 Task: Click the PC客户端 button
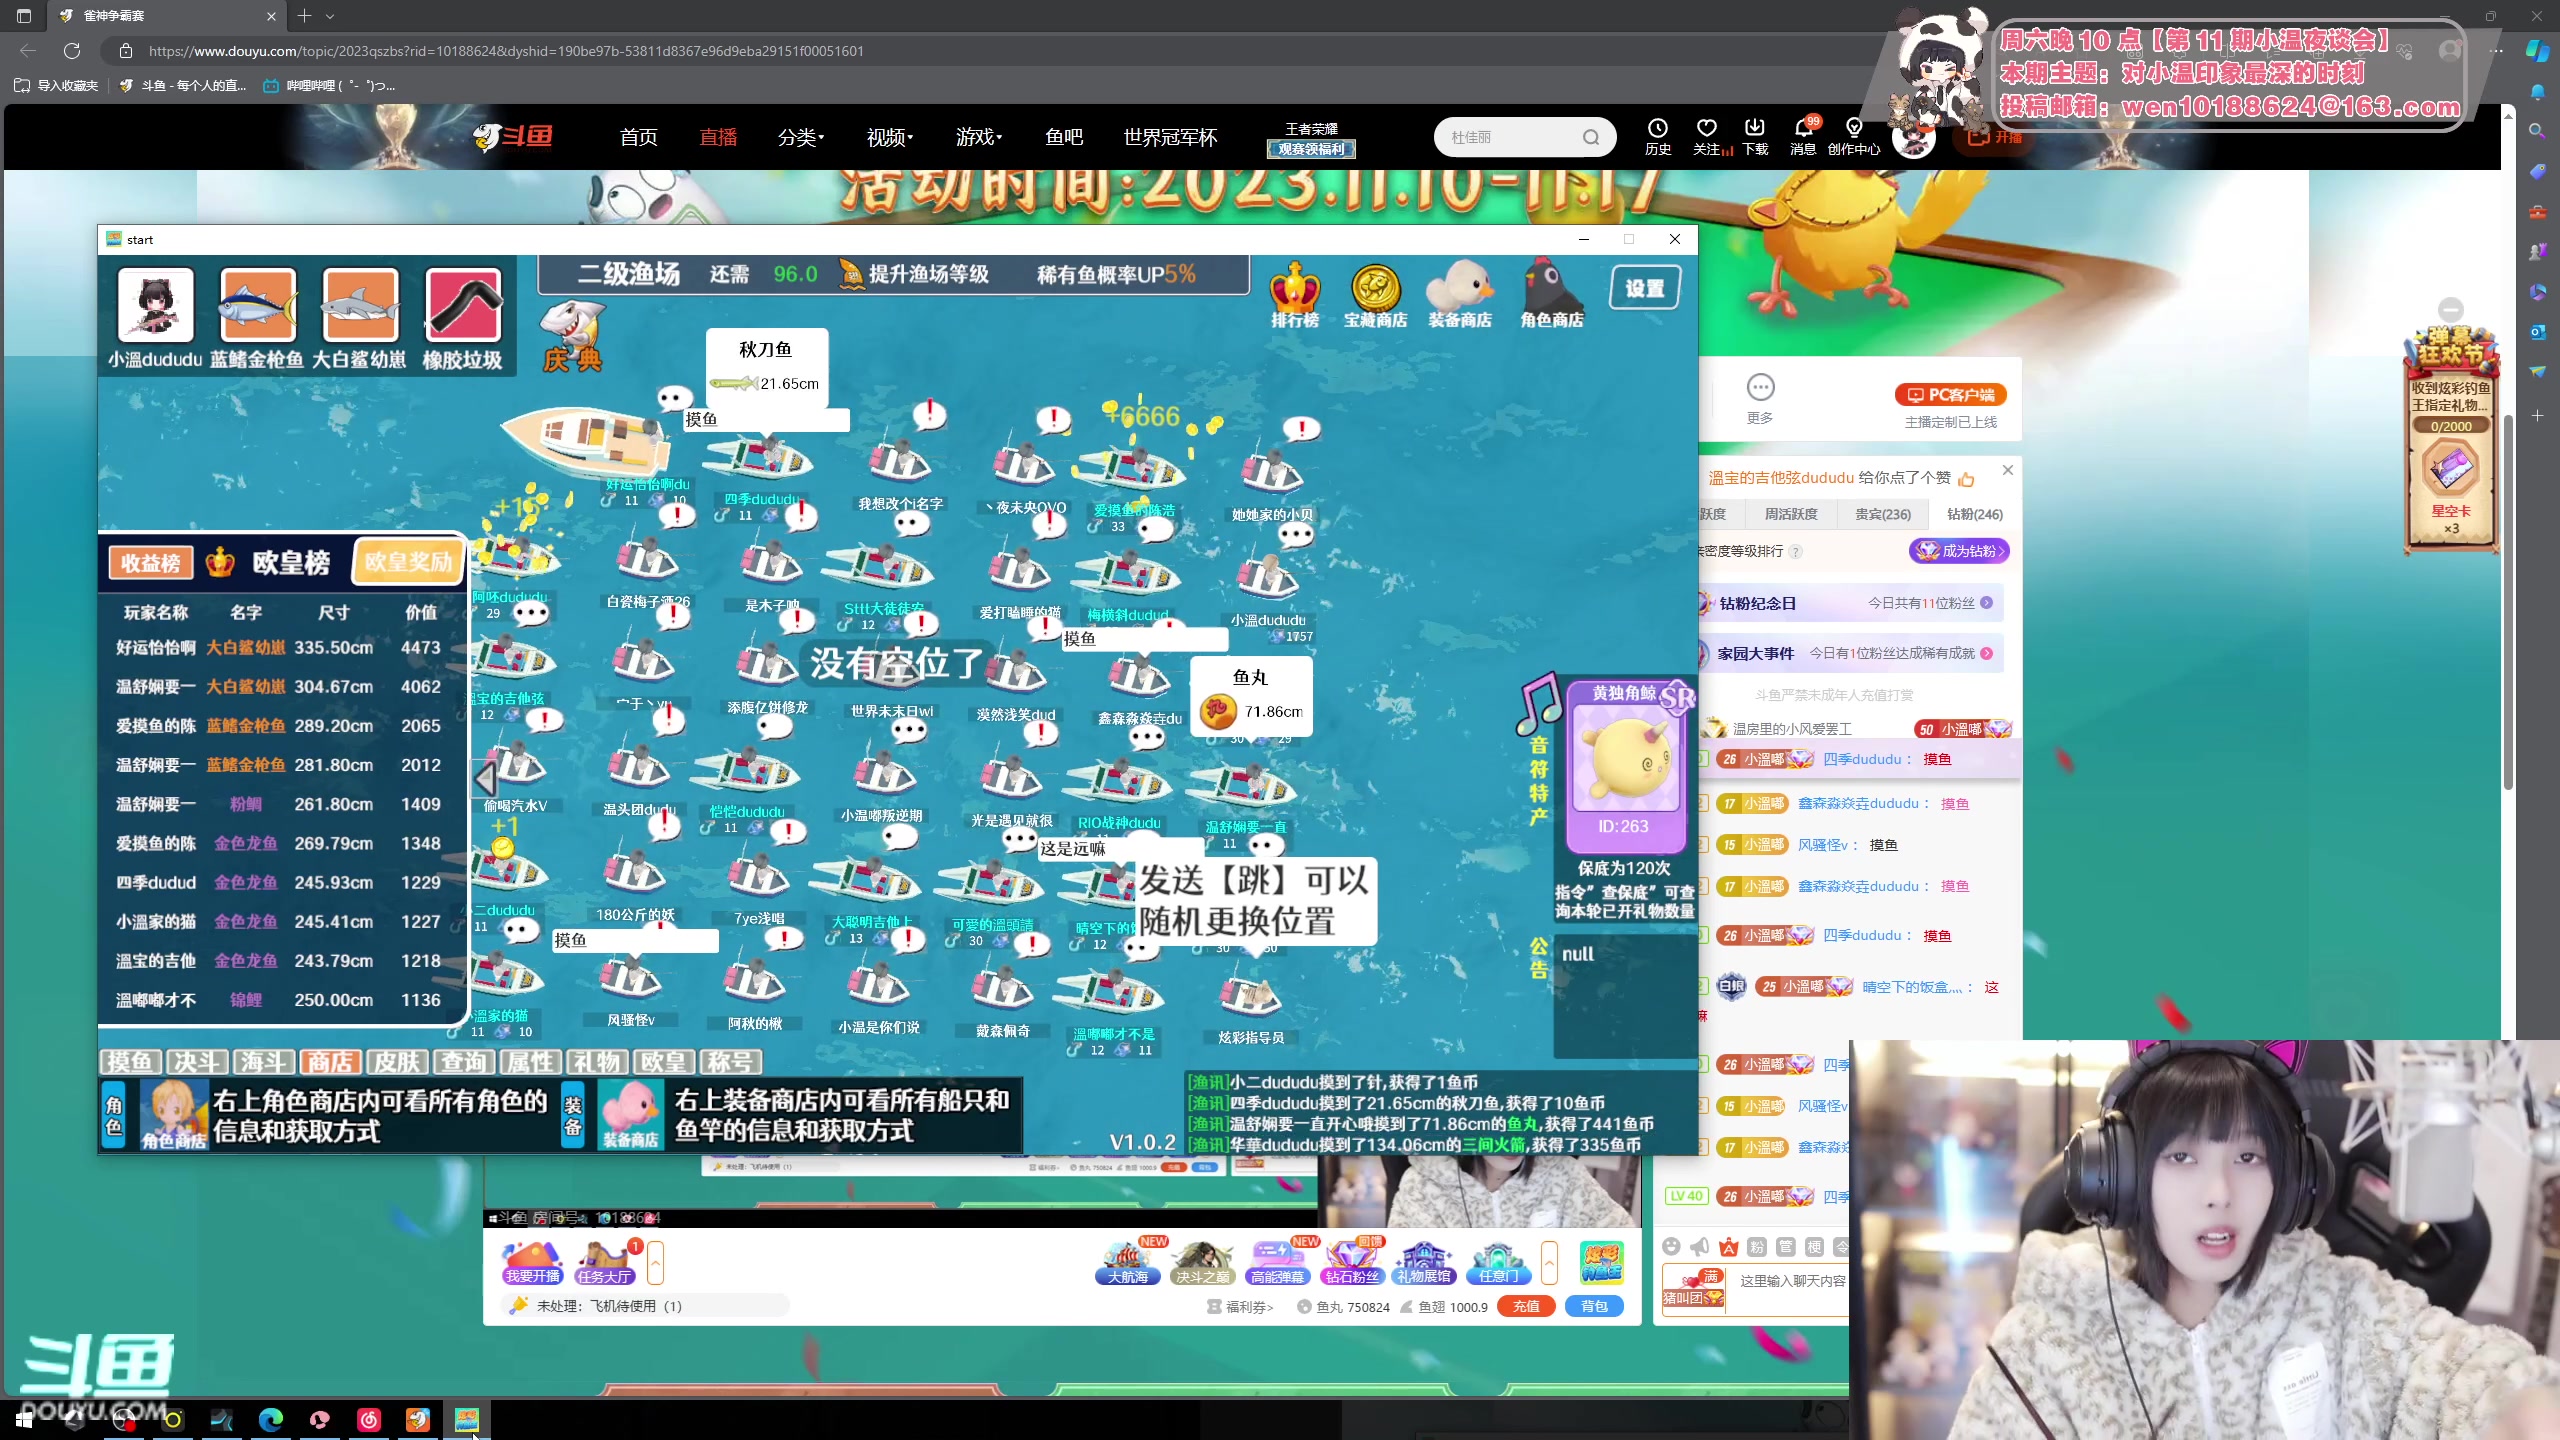point(1950,395)
